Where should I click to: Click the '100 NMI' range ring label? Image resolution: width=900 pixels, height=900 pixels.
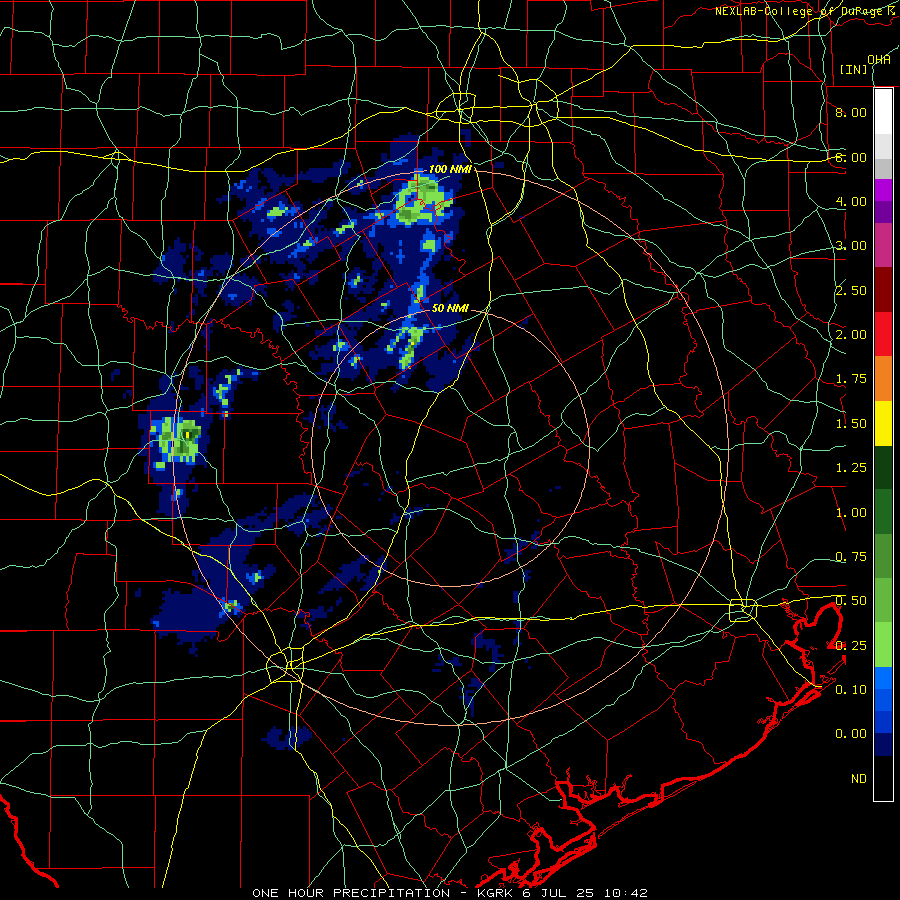pos(451,169)
